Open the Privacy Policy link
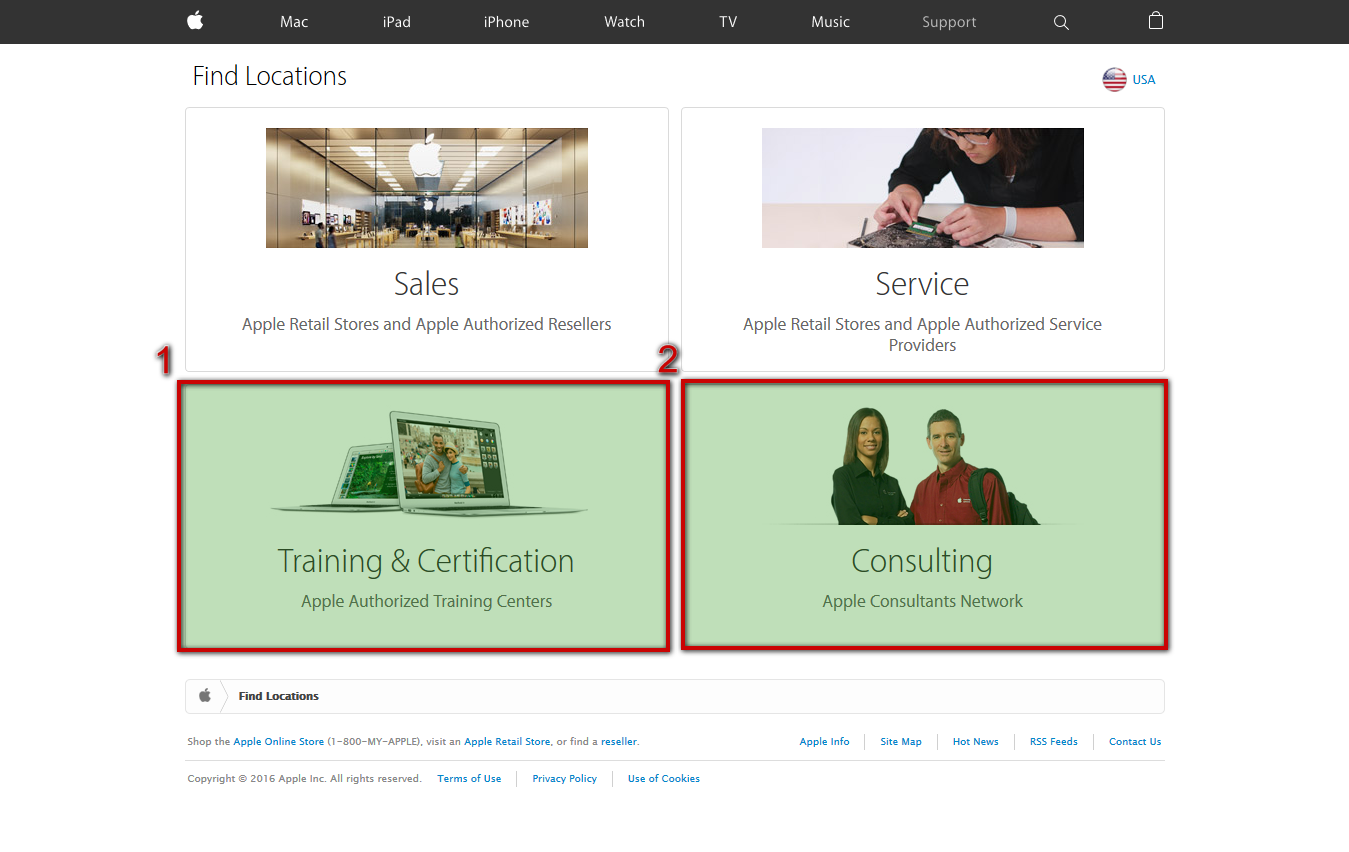 click(x=564, y=779)
